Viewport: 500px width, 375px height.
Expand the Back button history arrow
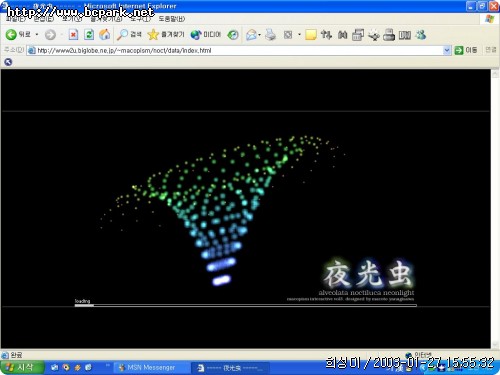(x=37, y=34)
